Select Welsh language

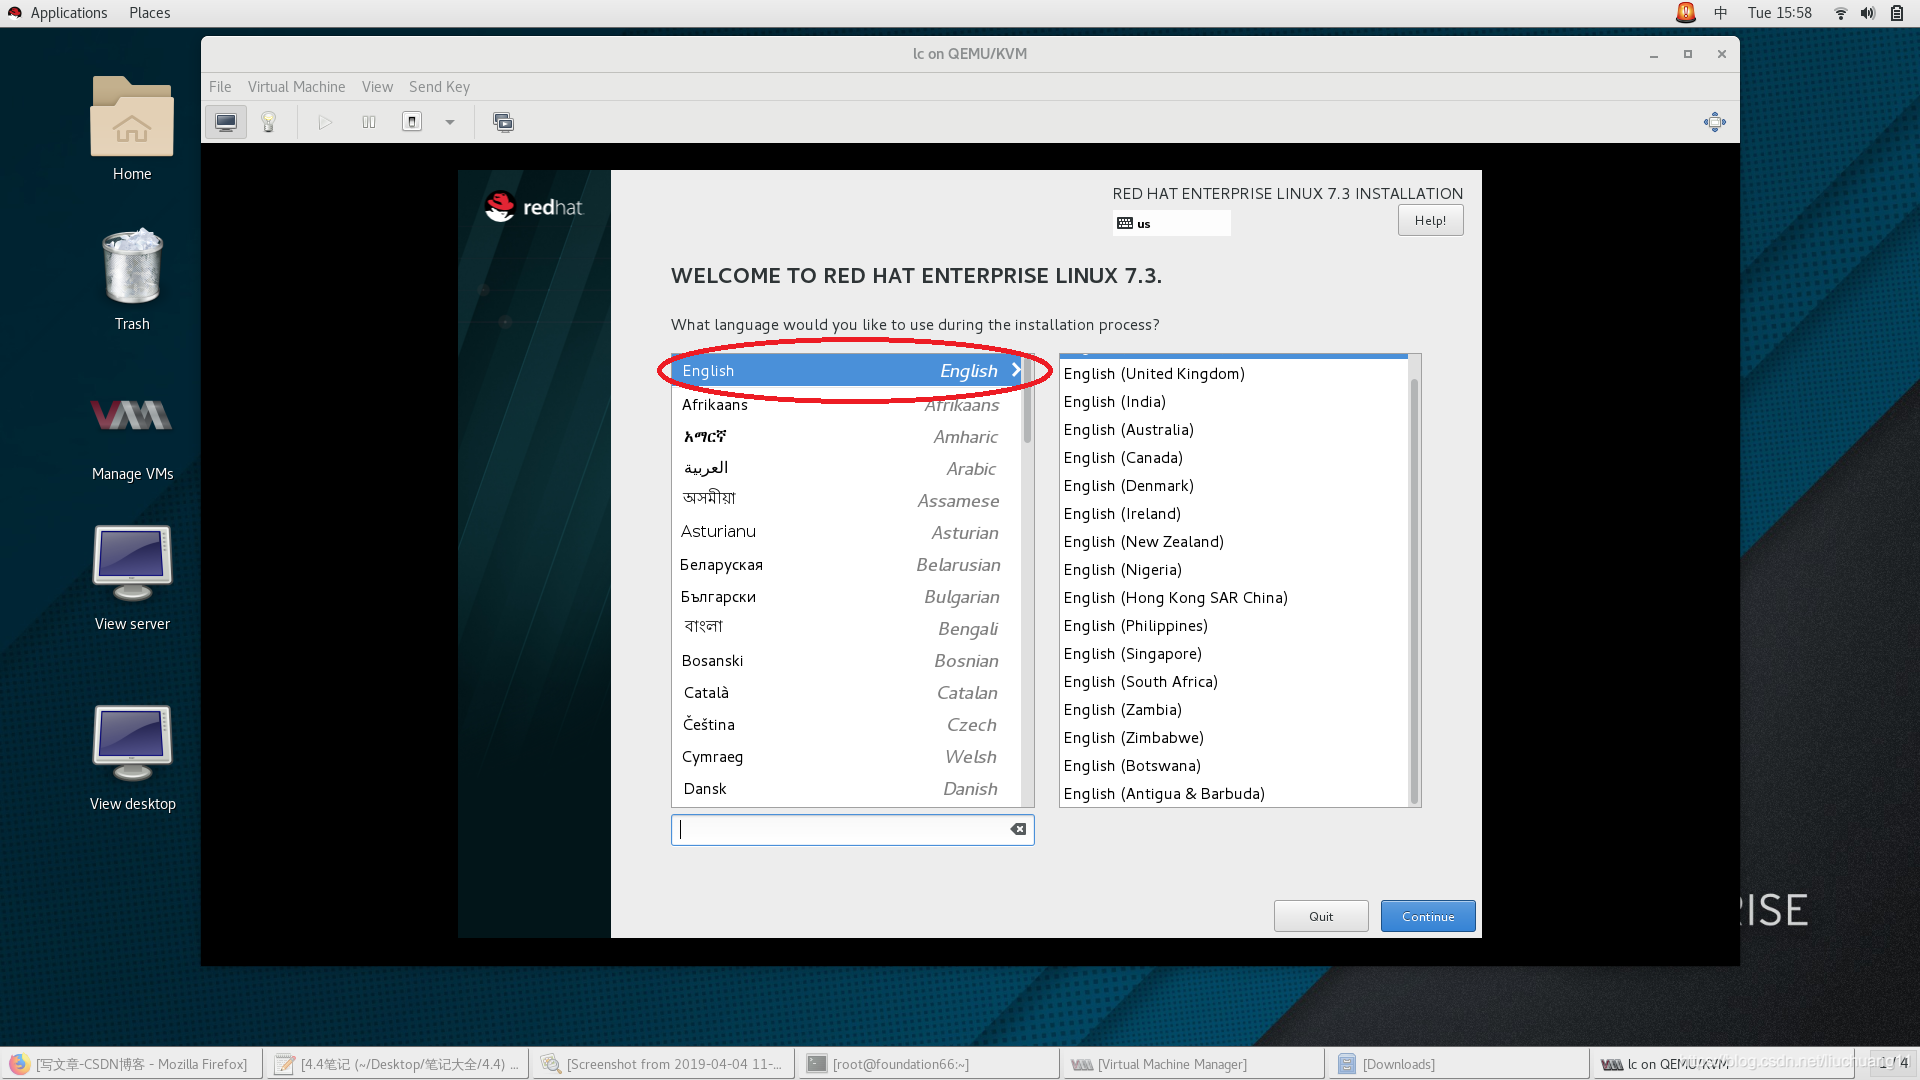(846, 757)
